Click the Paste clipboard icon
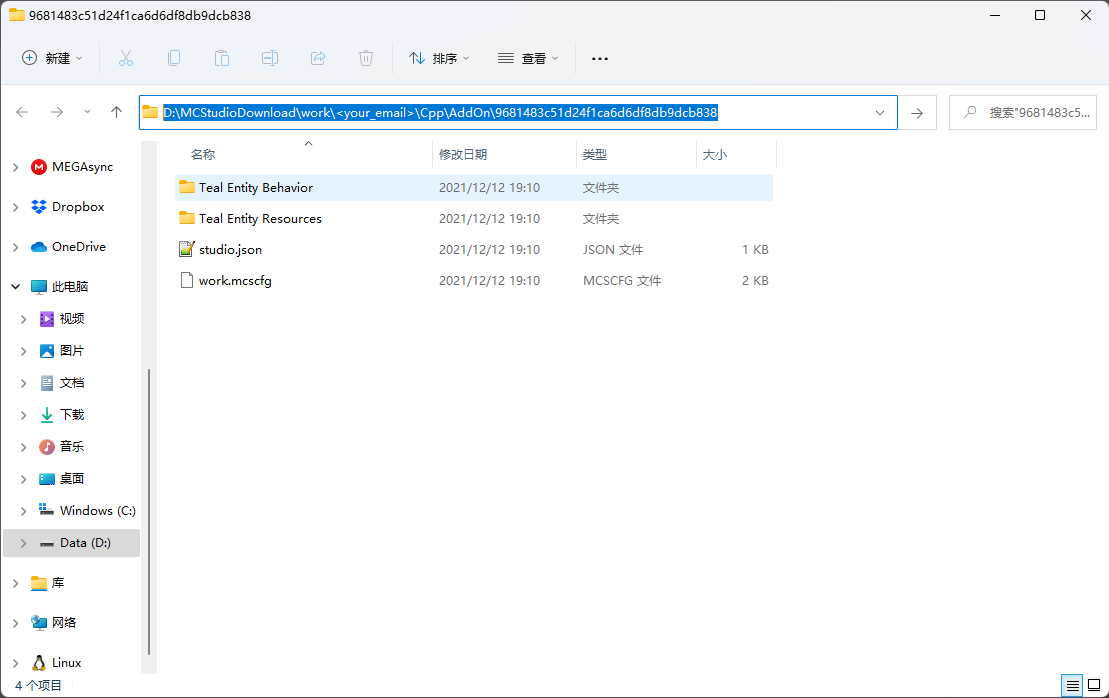 click(222, 58)
